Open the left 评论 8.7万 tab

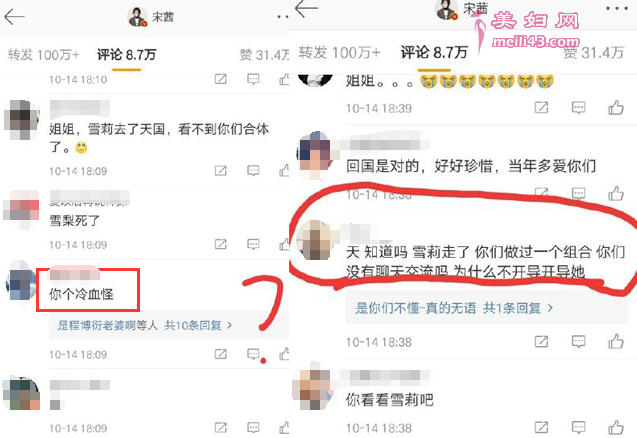(x=126, y=54)
